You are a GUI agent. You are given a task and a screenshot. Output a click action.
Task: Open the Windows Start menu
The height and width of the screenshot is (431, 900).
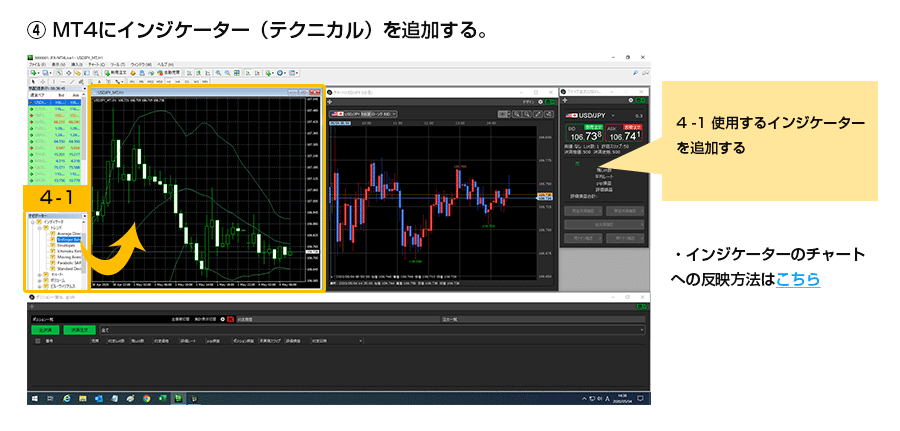tap(34, 398)
